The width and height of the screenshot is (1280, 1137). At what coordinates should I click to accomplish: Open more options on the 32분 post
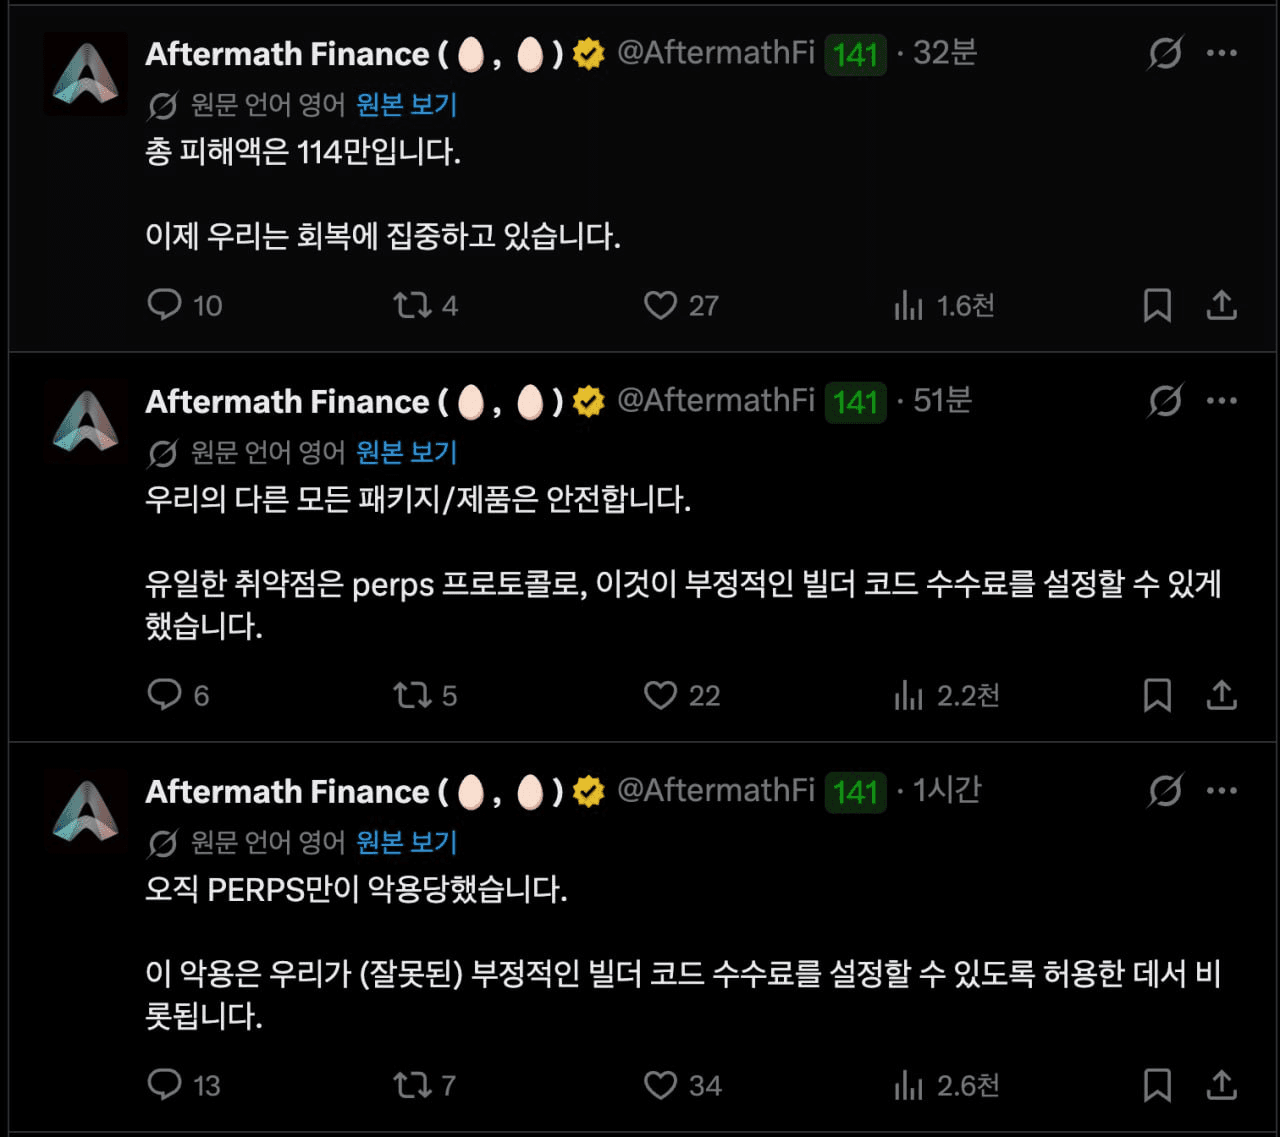(1222, 53)
